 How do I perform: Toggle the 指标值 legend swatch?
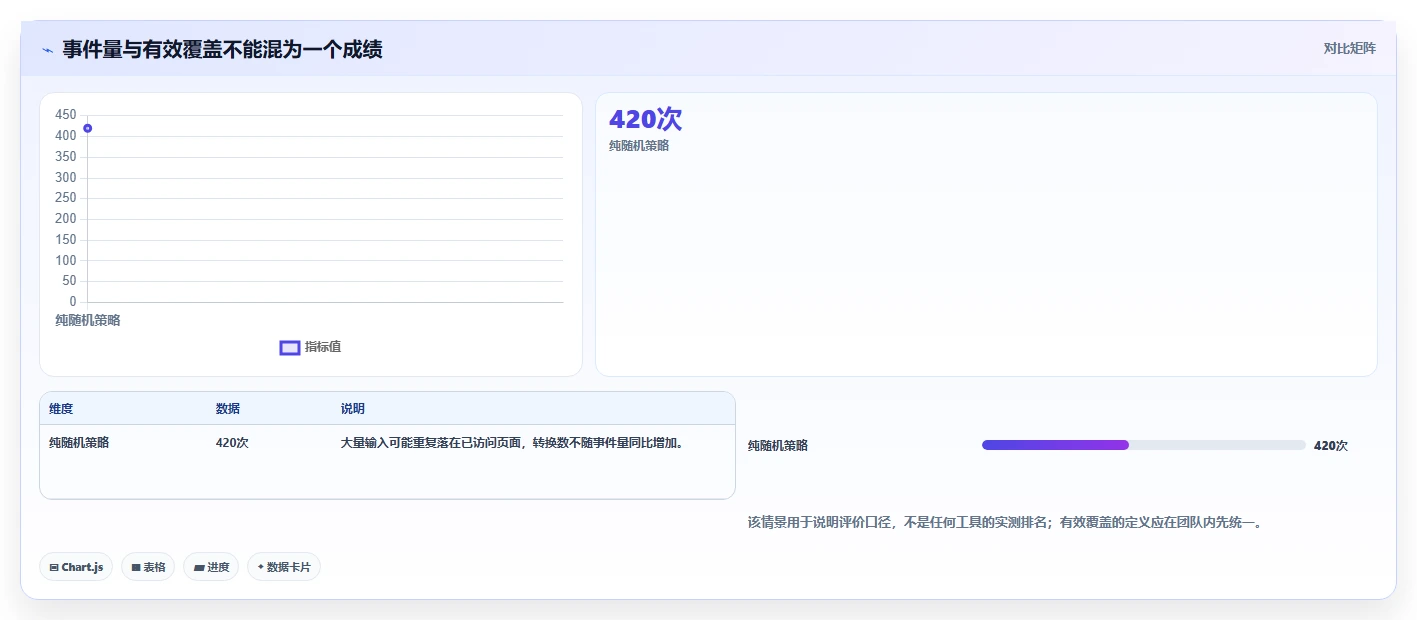(290, 347)
